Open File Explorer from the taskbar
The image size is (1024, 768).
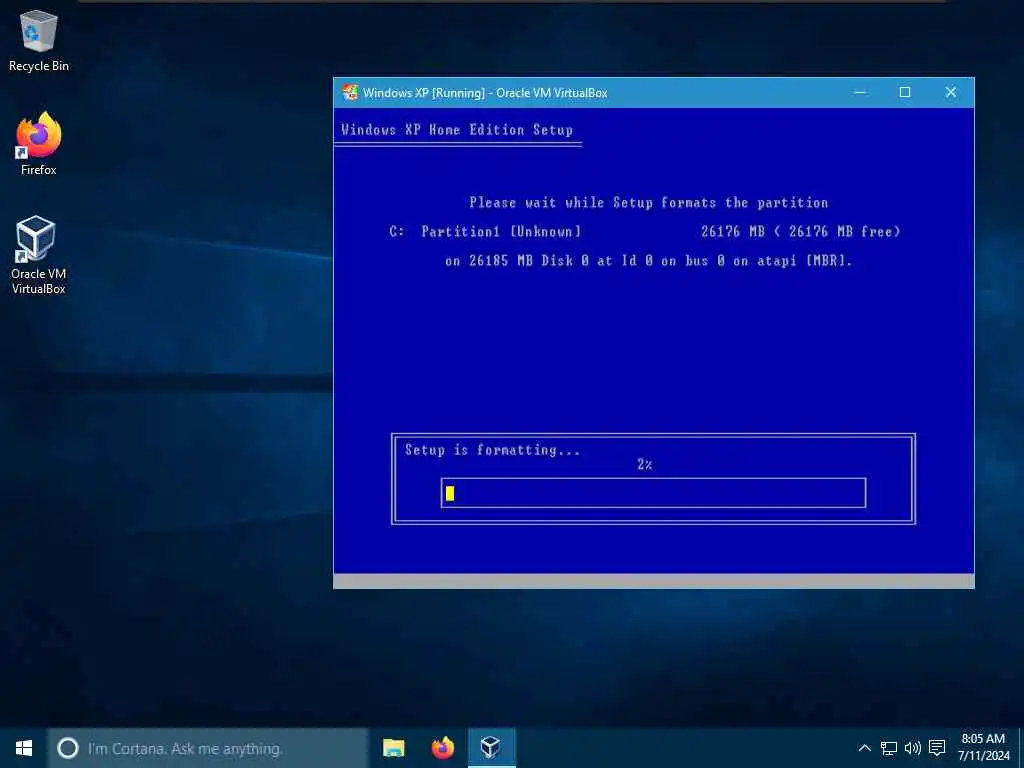[394, 748]
